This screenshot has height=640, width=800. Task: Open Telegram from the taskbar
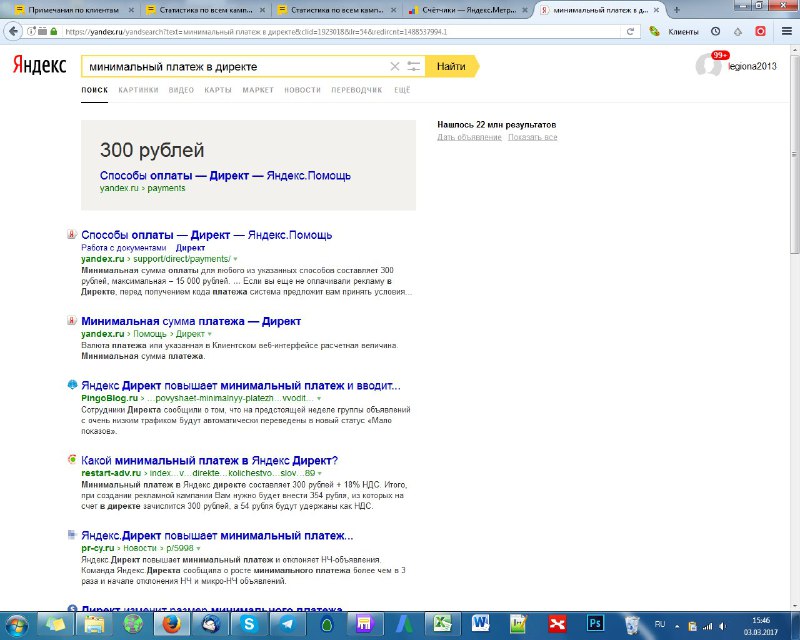[x=288, y=624]
